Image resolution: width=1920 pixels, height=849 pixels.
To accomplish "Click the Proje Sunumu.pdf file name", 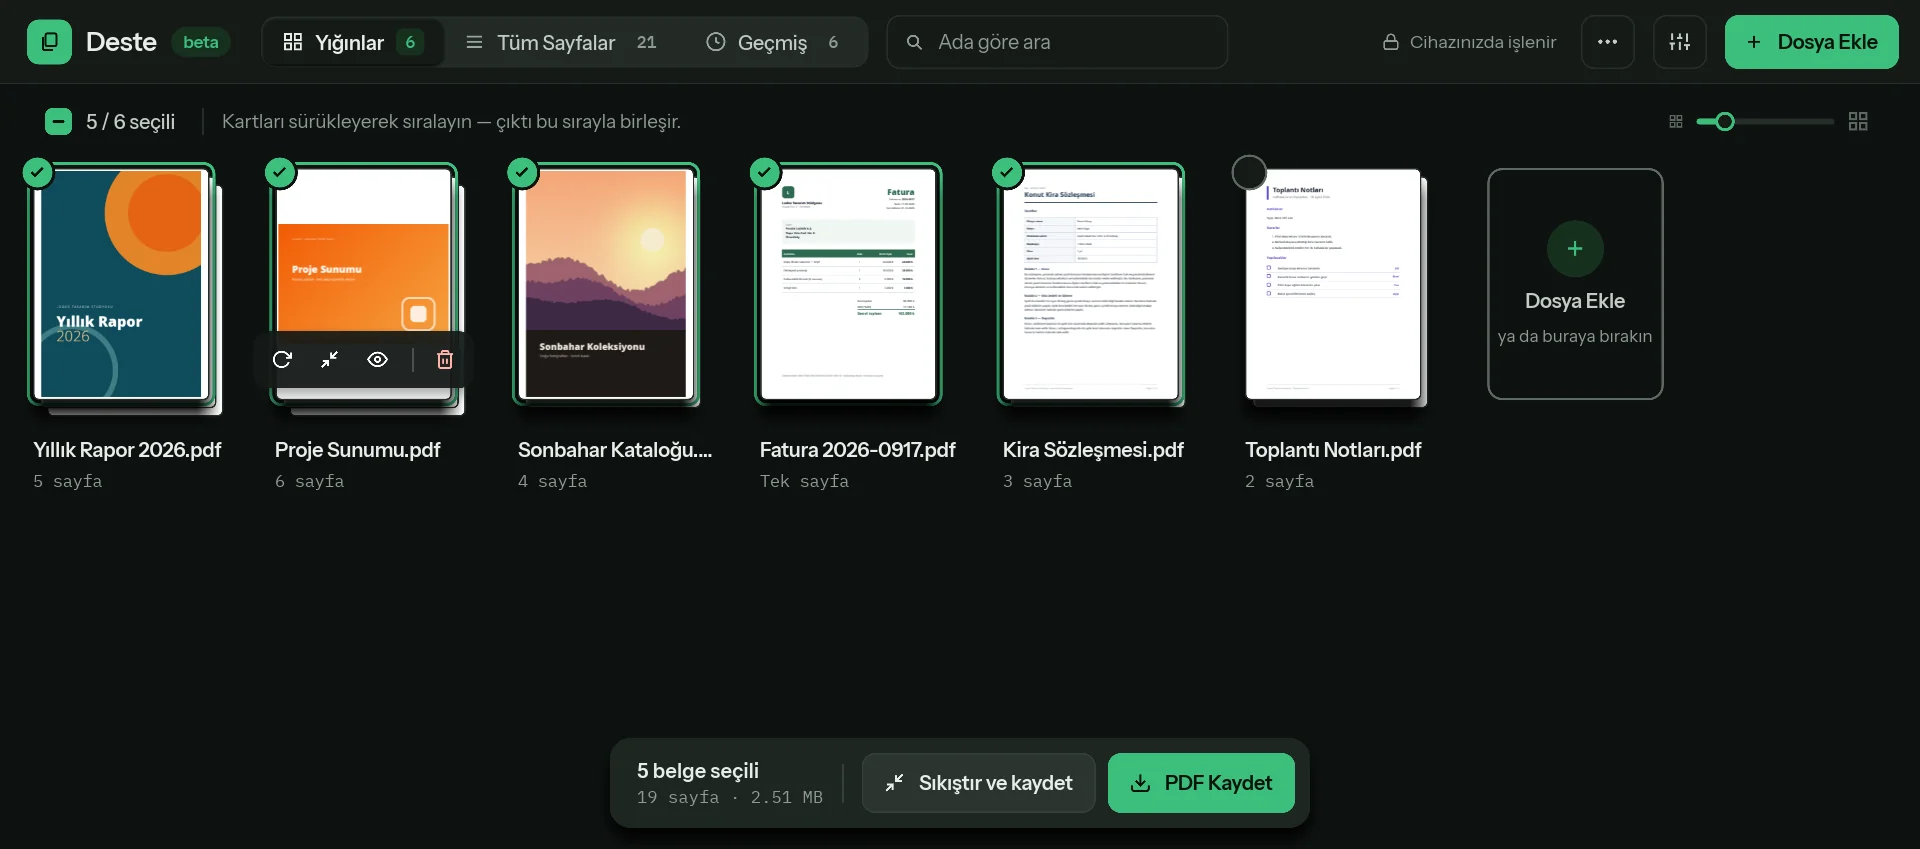I will pyautogui.click(x=358, y=450).
